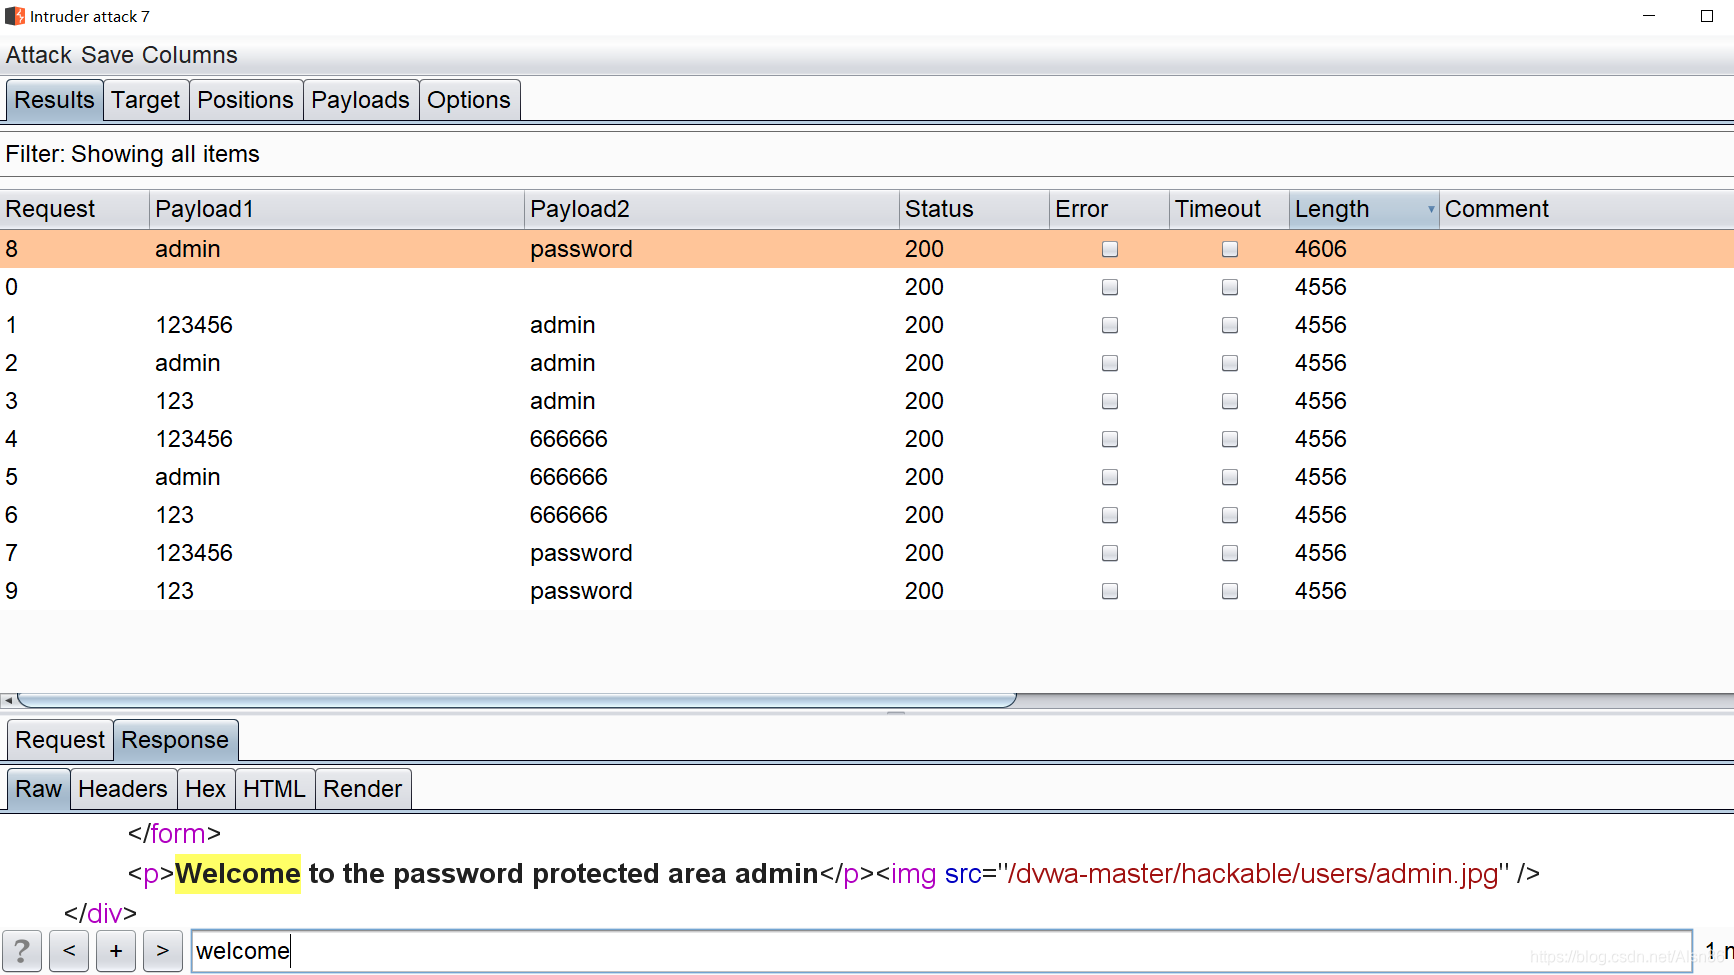Click the Burp Suite icon in title bar
The width and height of the screenshot is (1734, 975).
[x=14, y=16]
